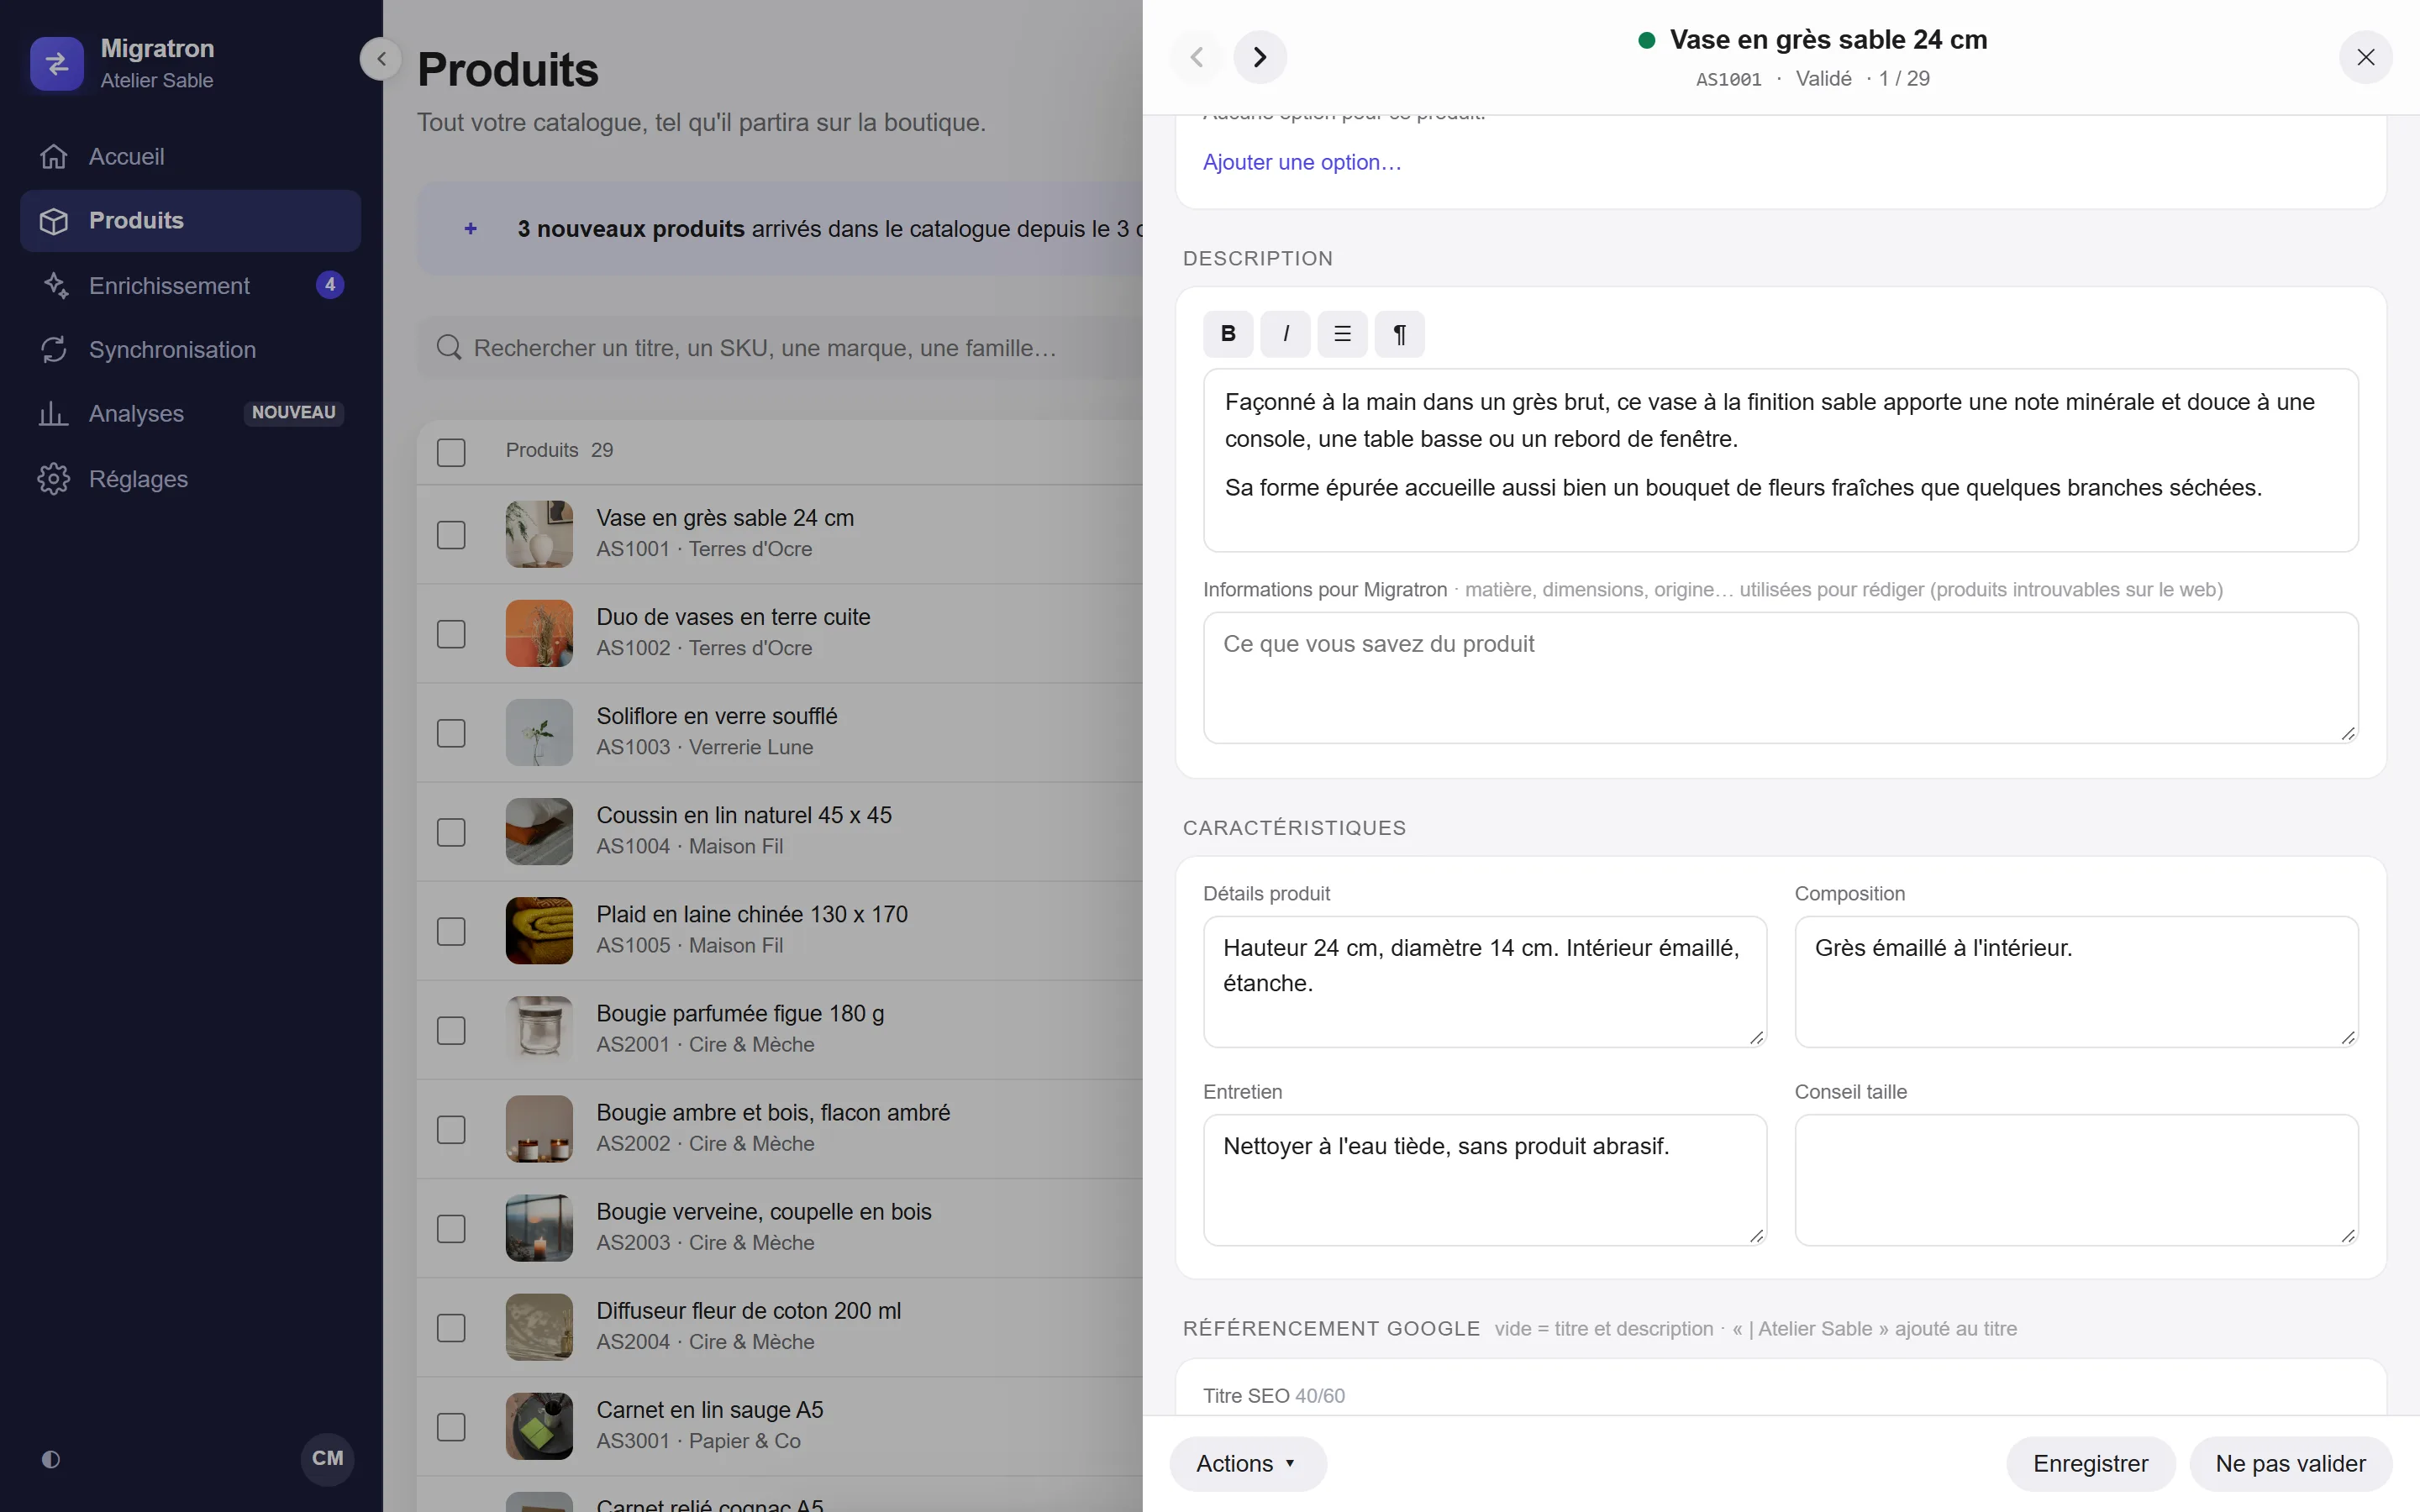Open Accueil from the sidebar
This screenshot has width=2420, height=1512.
point(190,157)
